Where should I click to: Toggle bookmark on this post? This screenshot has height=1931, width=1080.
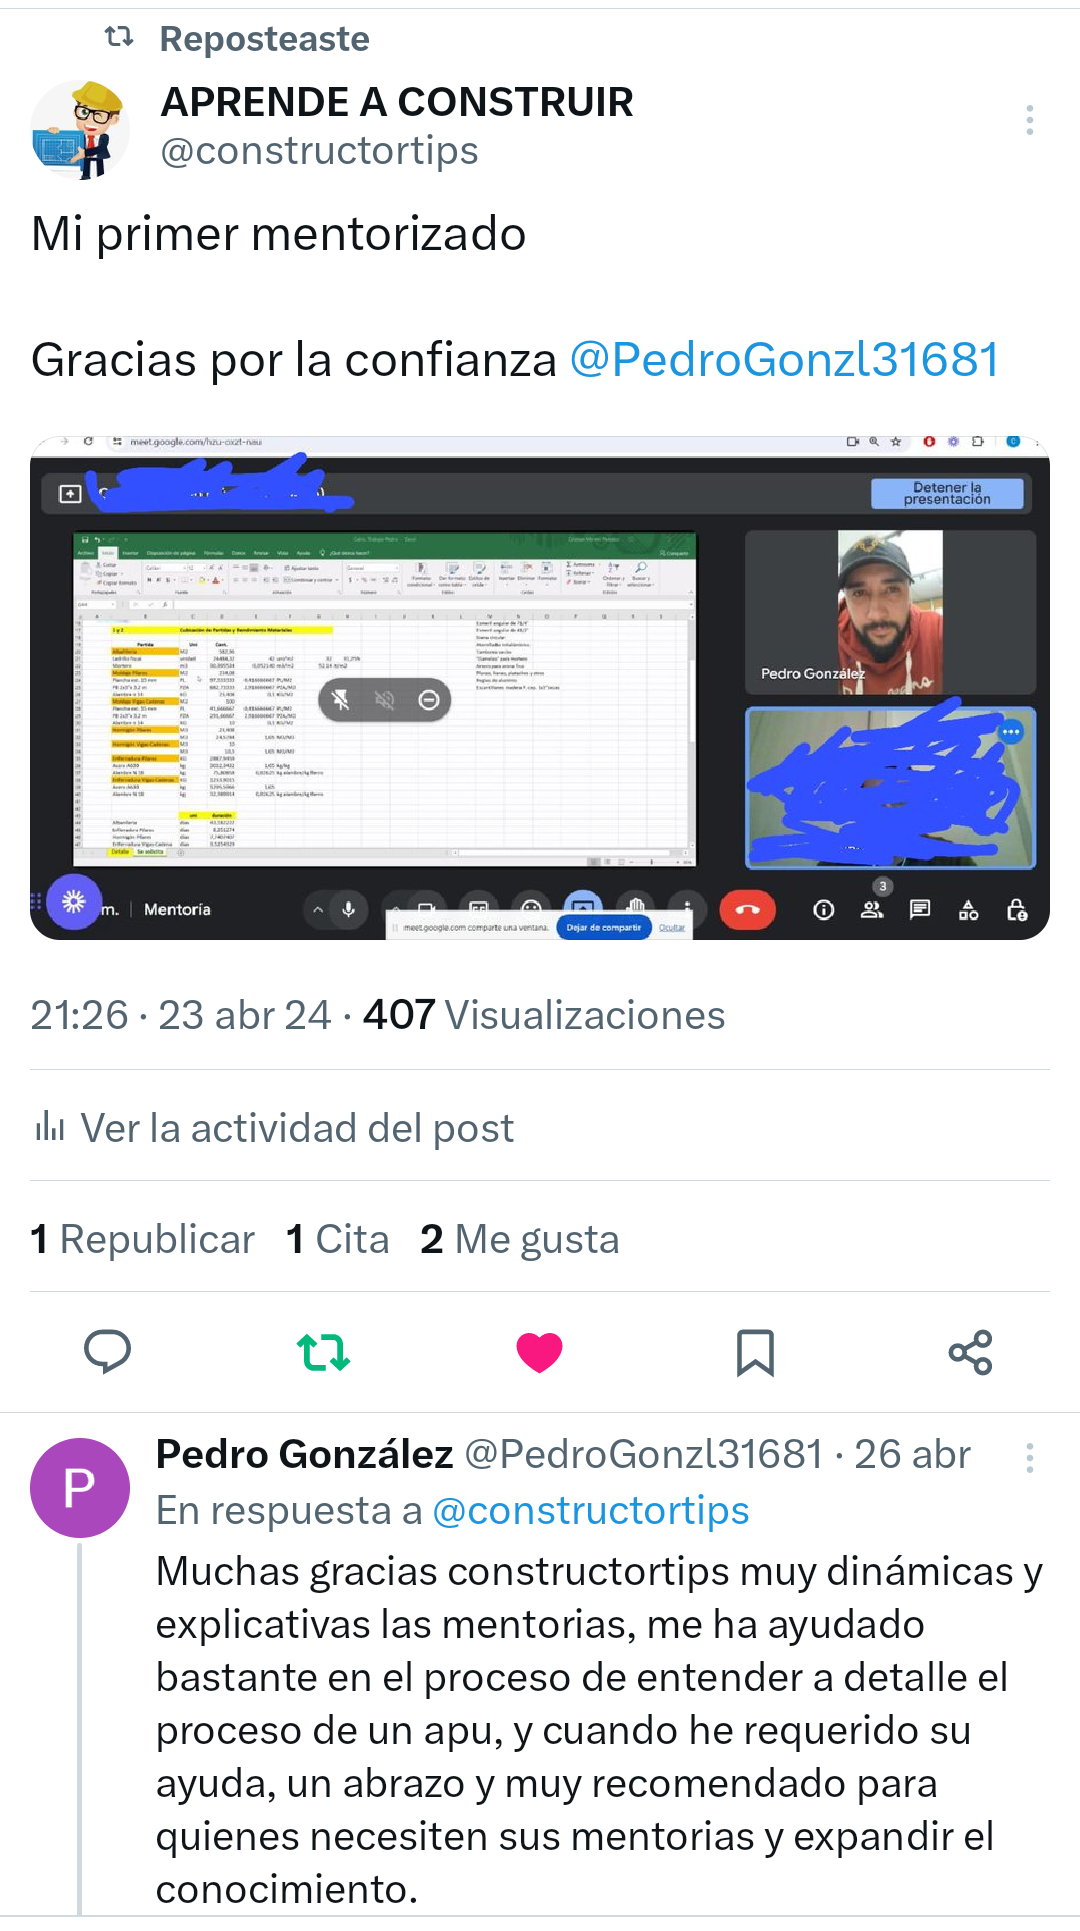click(x=755, y=1352)
